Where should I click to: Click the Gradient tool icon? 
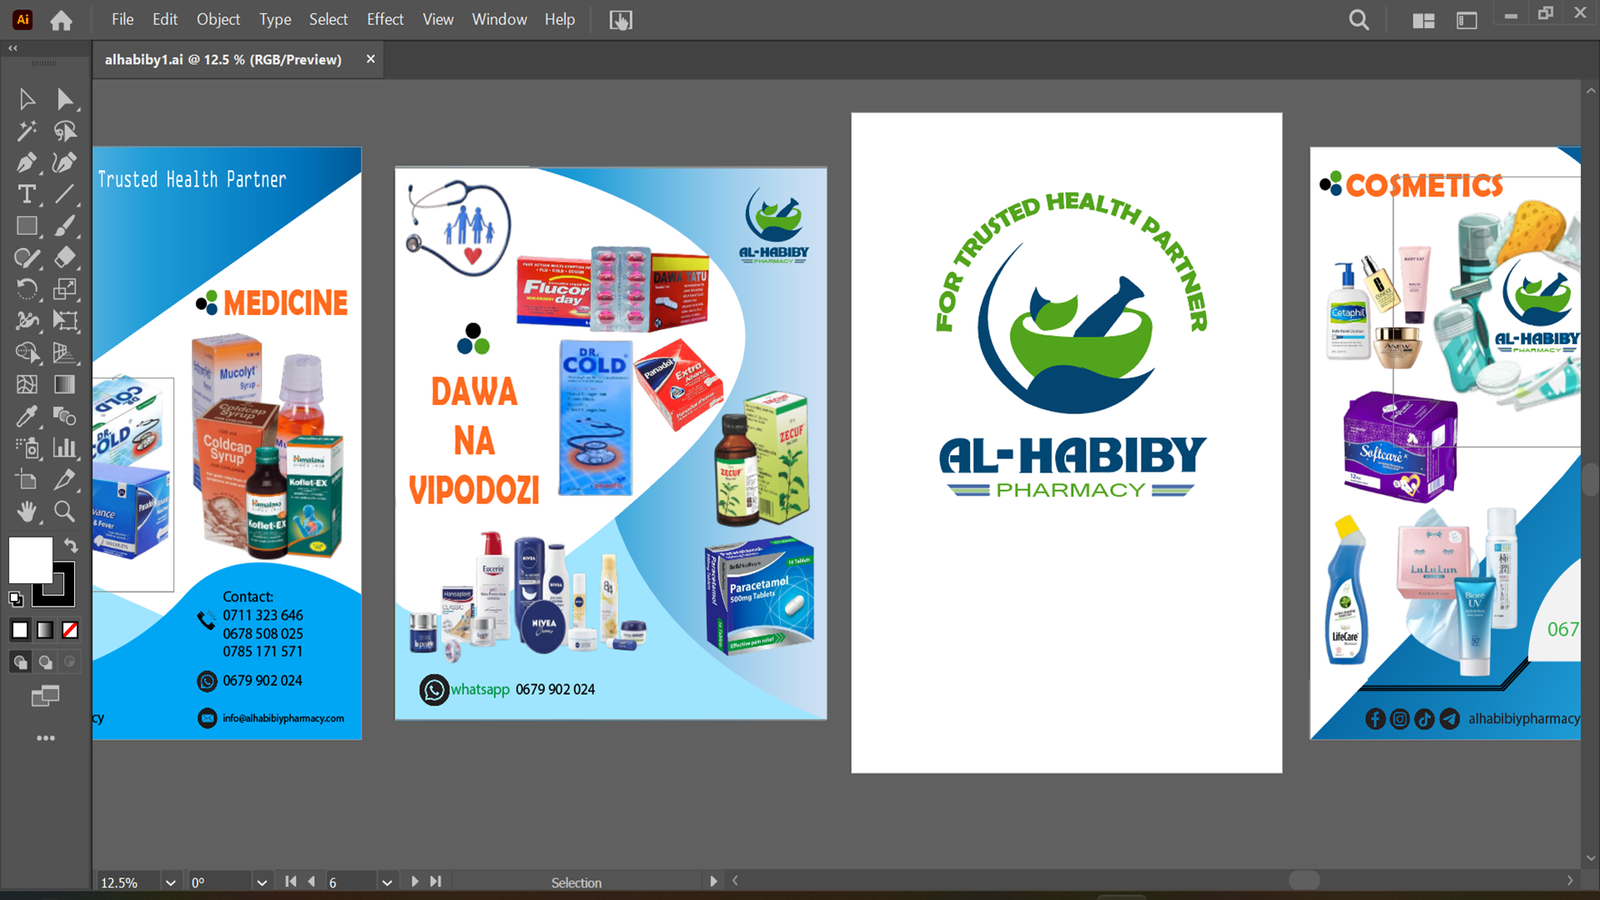[65, 385]
